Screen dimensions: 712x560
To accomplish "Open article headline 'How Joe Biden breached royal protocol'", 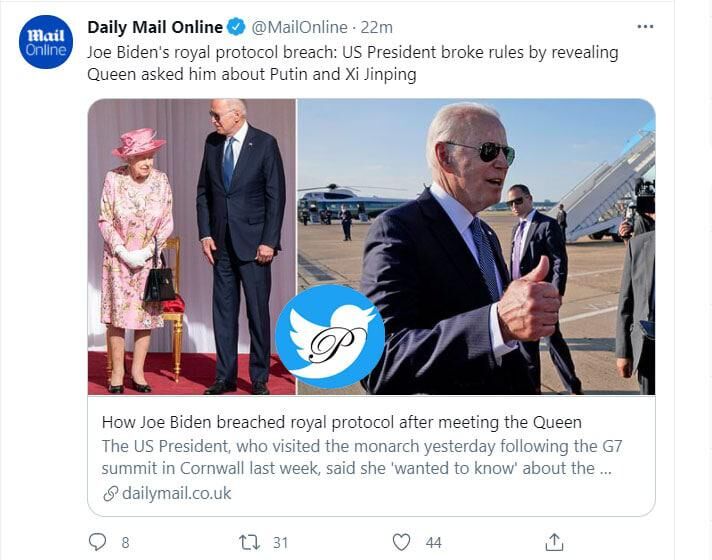I will point(341,422).
